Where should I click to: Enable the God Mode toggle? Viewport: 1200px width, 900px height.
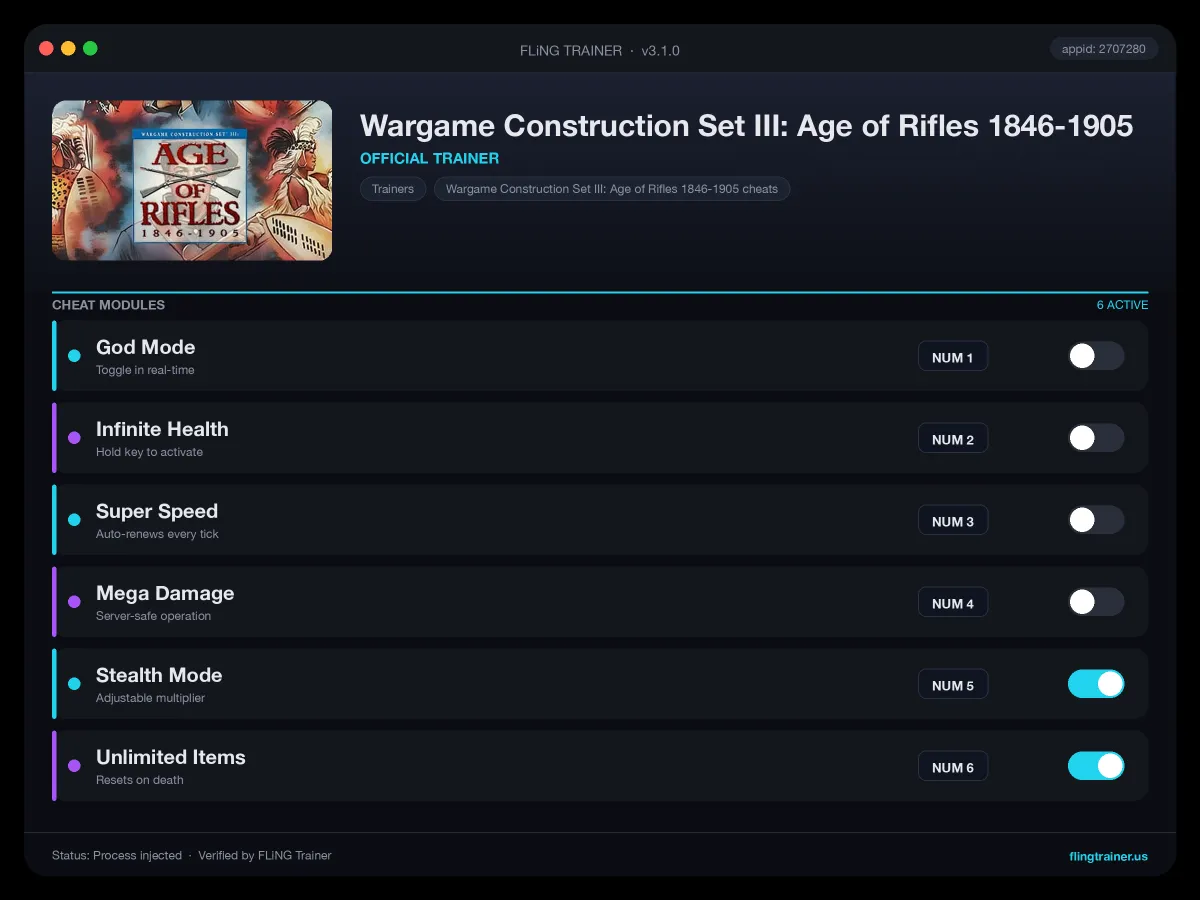click(x=1096, y=356)
